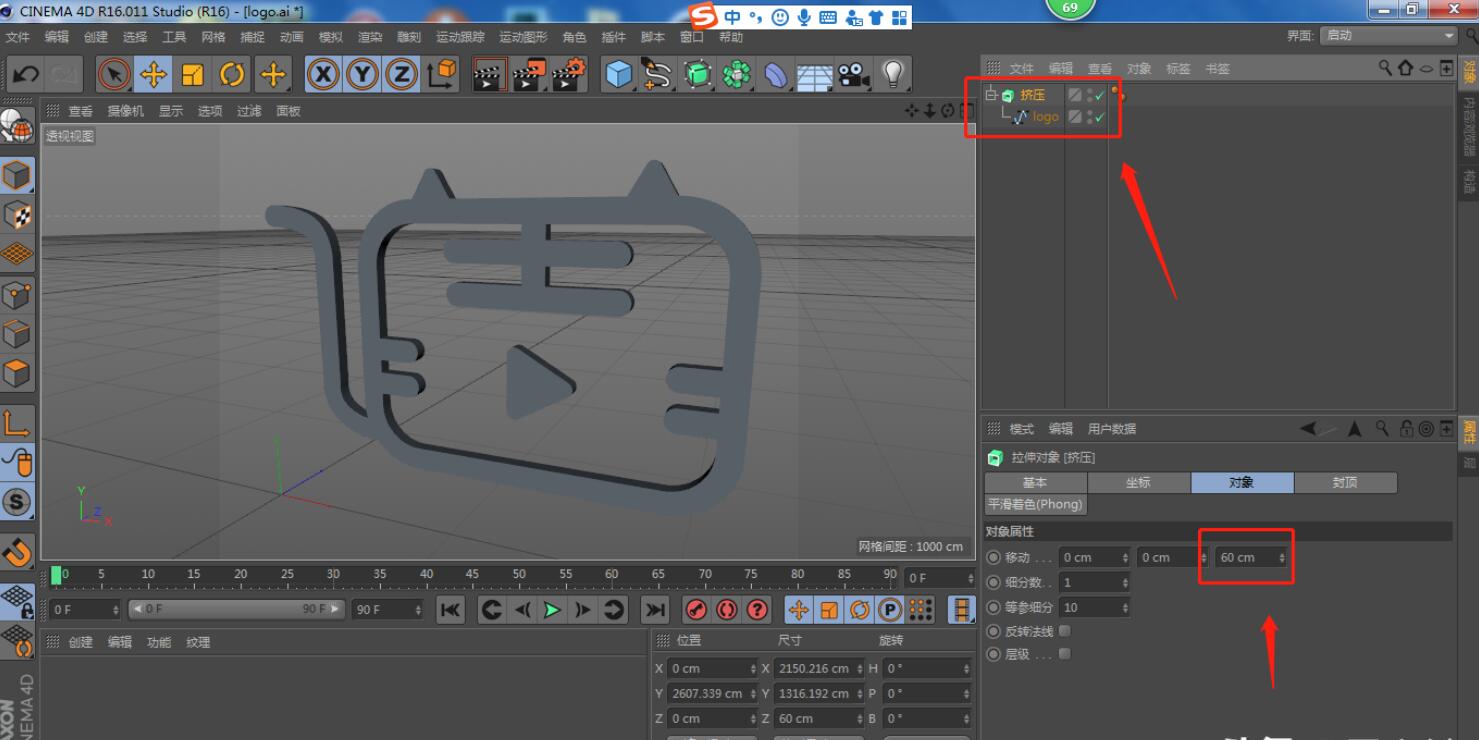
Task: Select Model mode cube icon
Action: (16, 176)
